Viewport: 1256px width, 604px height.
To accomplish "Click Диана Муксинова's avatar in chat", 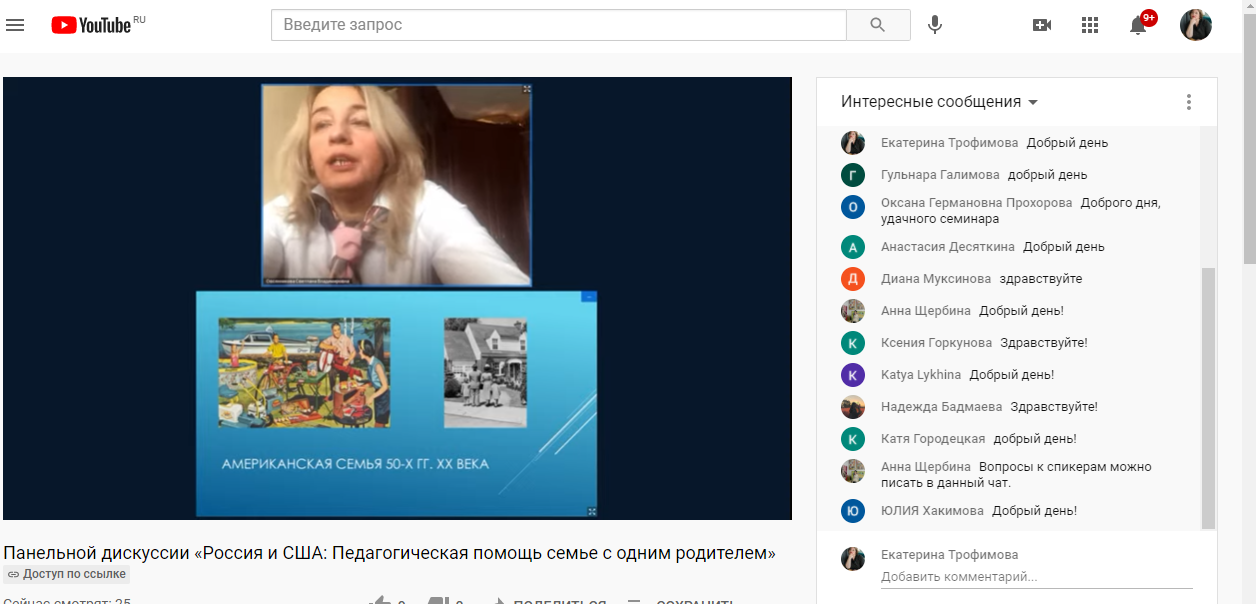I will (852, 279).
